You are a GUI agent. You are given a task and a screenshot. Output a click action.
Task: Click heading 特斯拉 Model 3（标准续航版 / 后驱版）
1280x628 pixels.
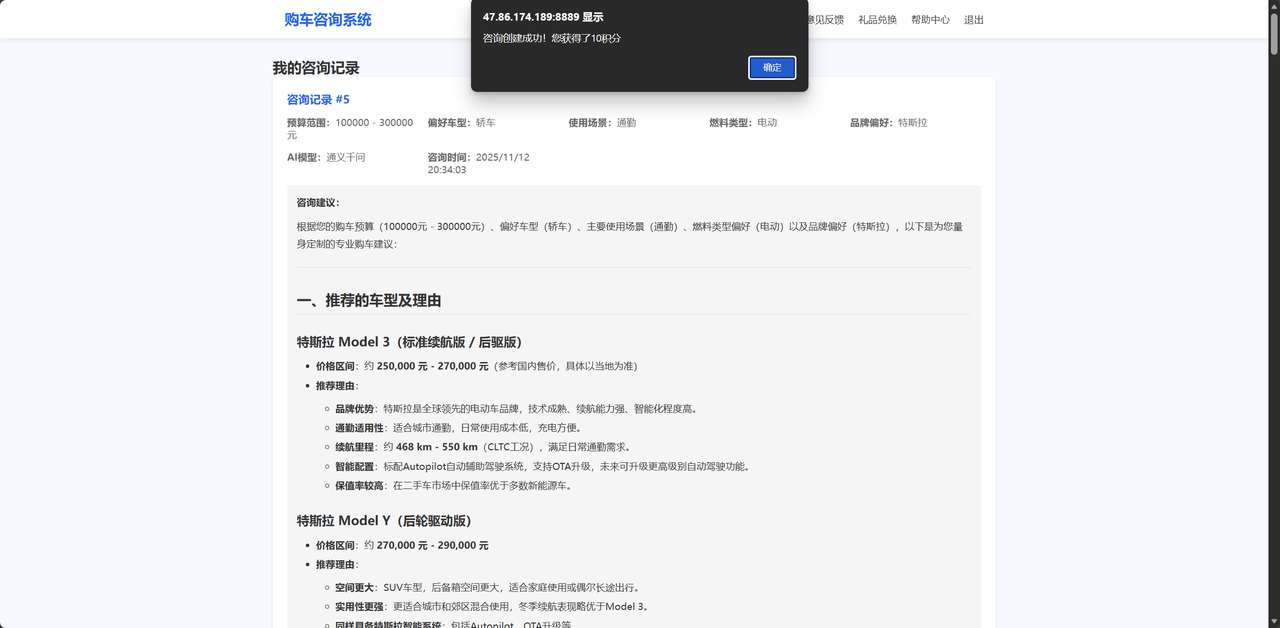tap(409, 341)
